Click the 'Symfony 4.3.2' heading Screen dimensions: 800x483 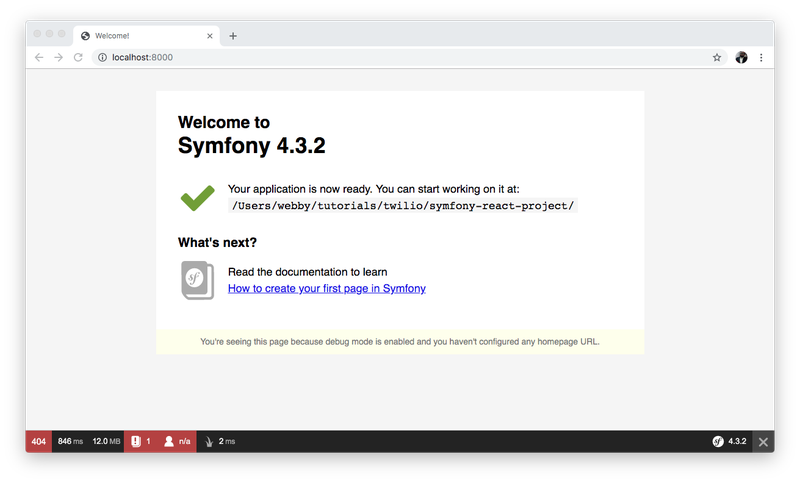pyautogui.click(x=252, y=145)
